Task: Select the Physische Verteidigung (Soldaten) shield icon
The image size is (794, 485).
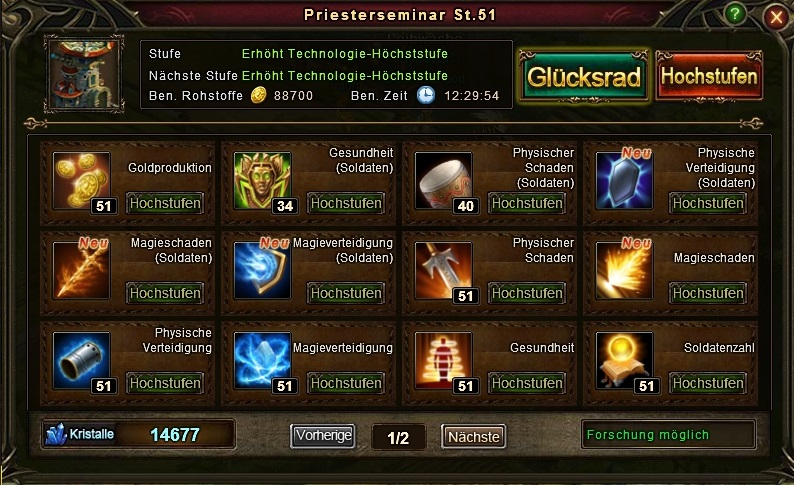Action: click(x=624, y=180)
